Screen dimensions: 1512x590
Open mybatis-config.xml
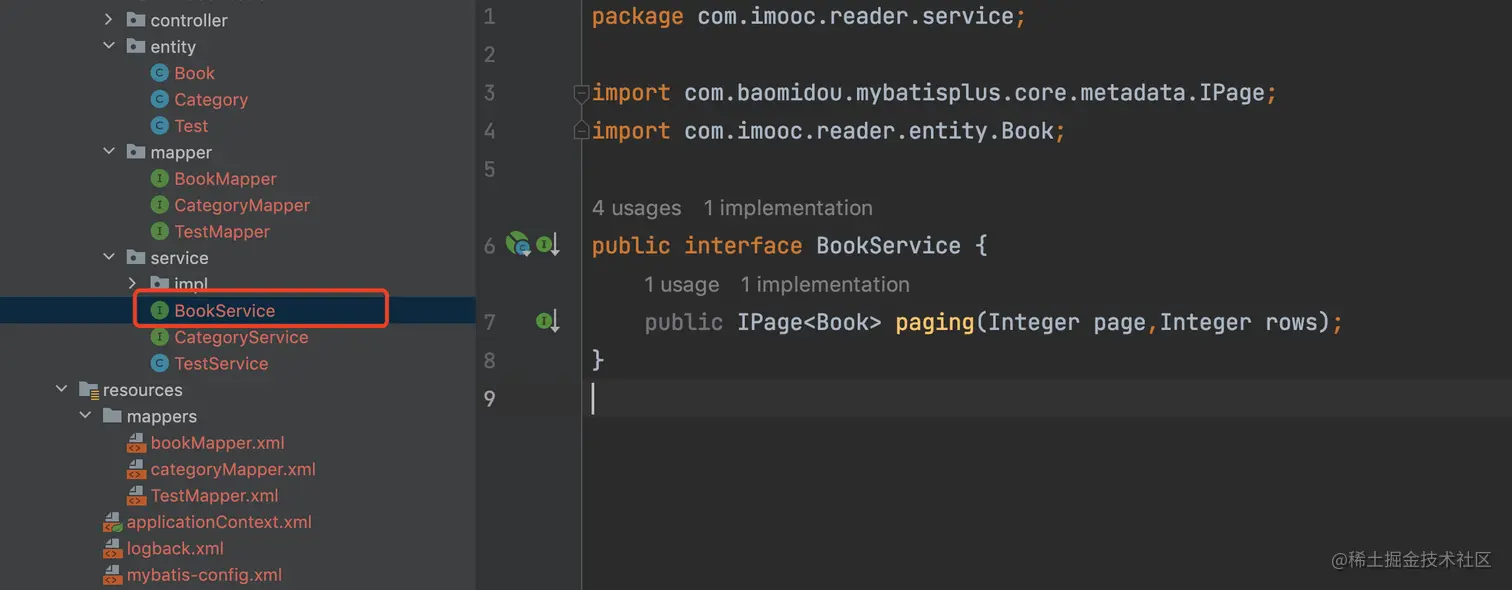(204, 575)
